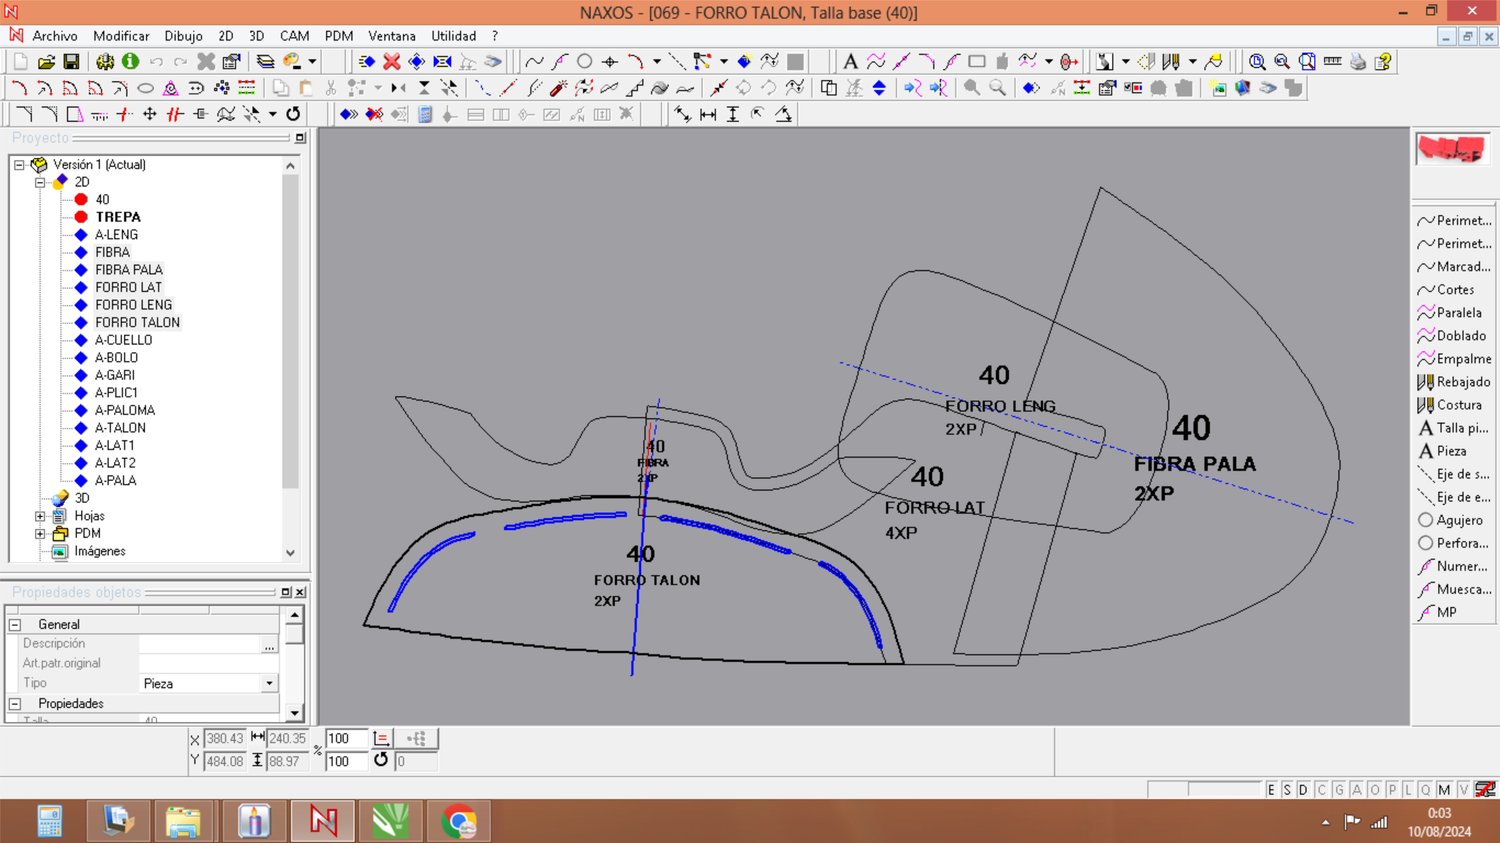
Task: Select the ellipse tool in second toolbar
Action: pos(145,88)
